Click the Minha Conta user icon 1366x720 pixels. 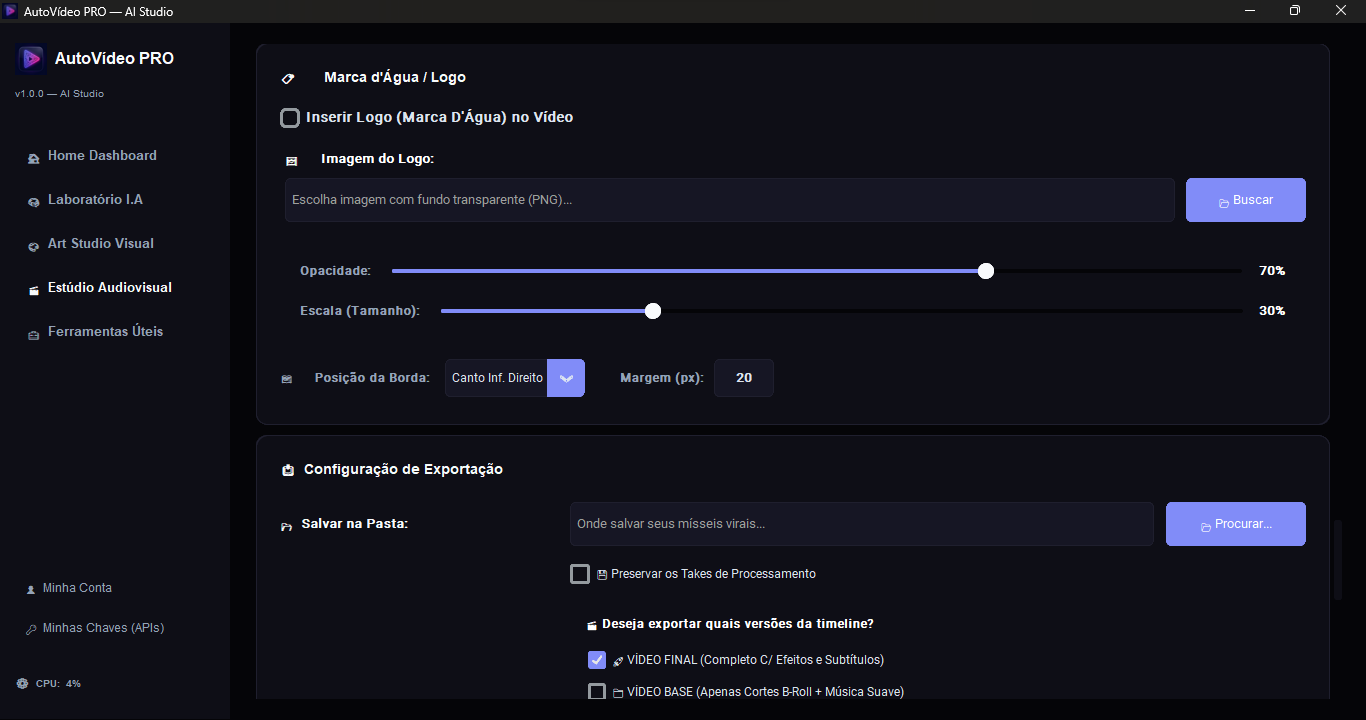coord(31,589)
